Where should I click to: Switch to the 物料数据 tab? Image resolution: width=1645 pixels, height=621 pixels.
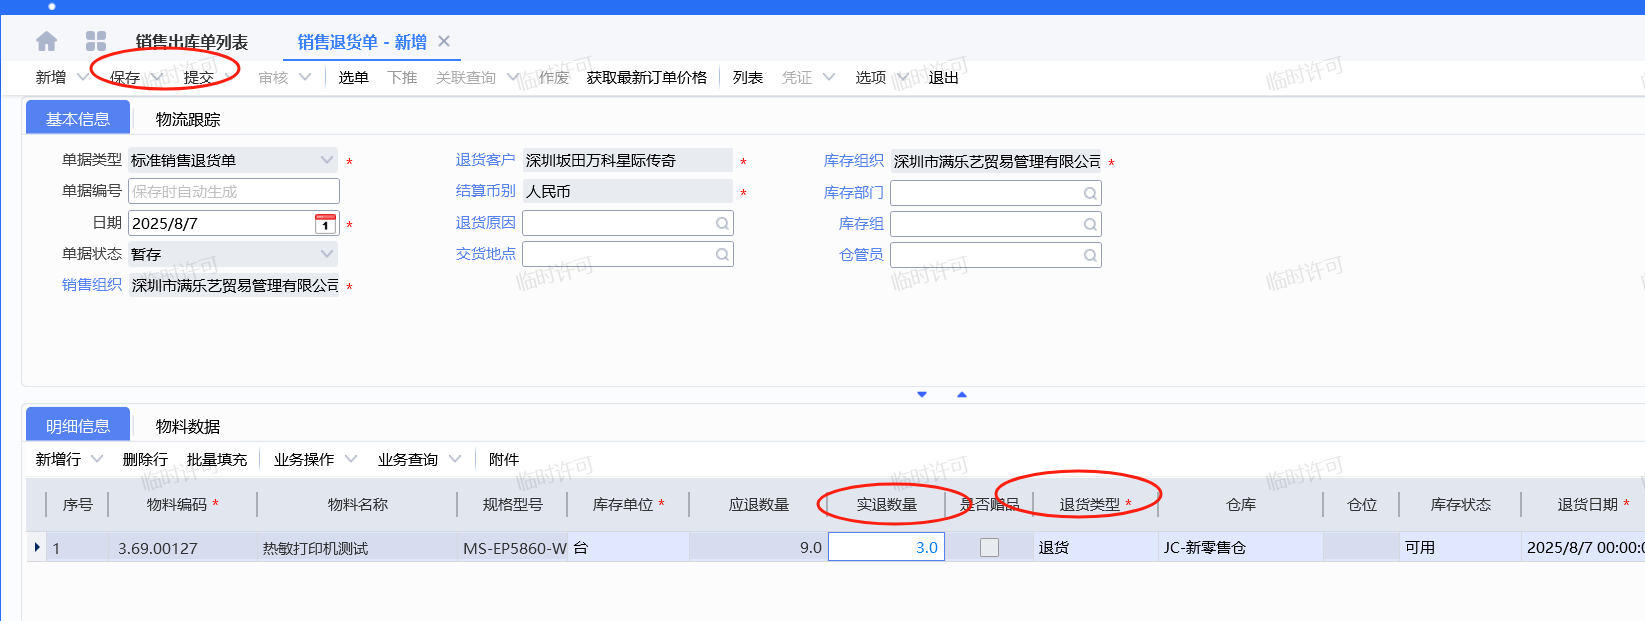[188, 426]
